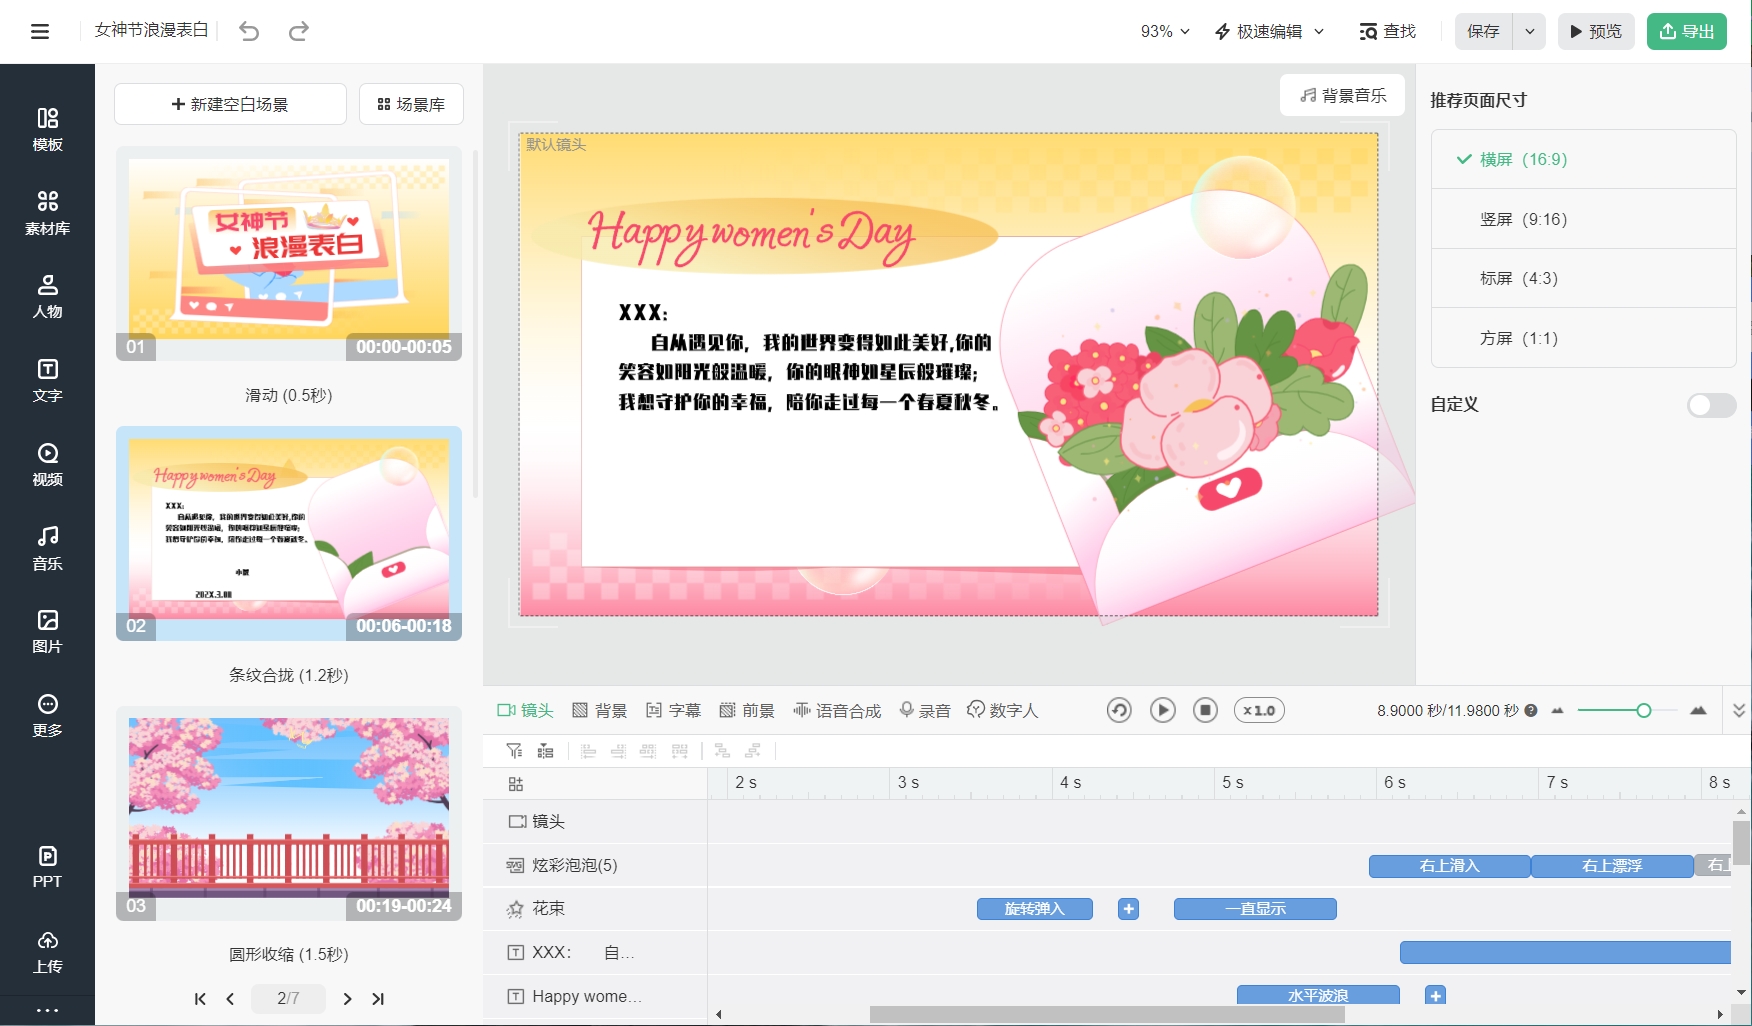Open the 人物 characters panel
1752x1026 pixels.
[47, 296]
